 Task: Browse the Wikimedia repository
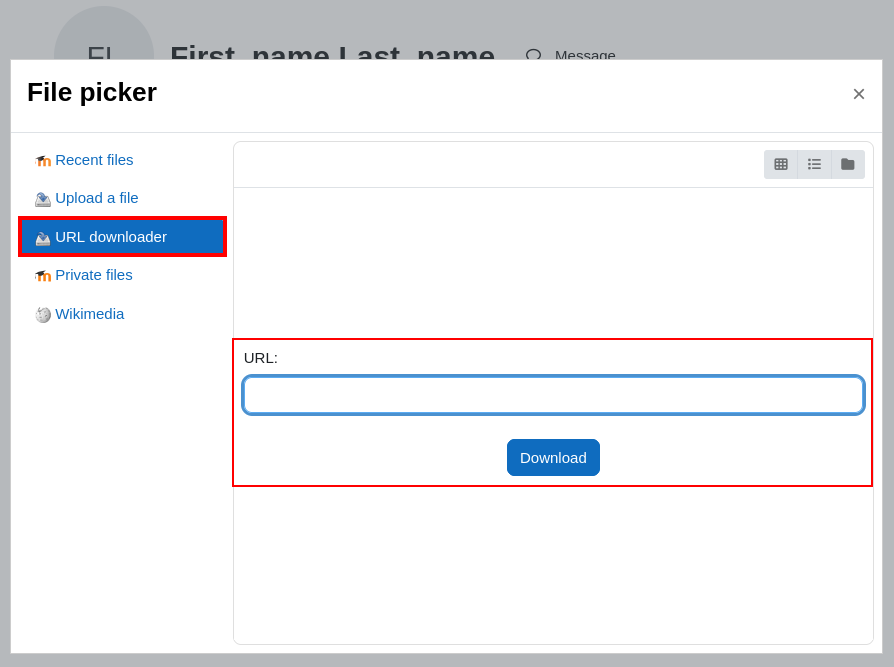click(90, 314)
